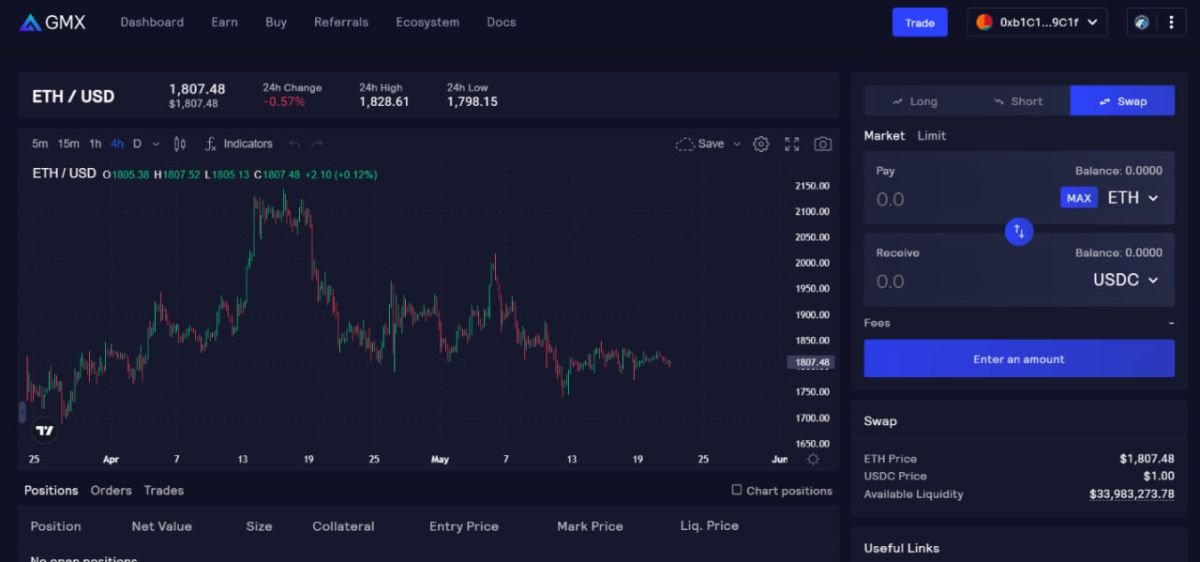Open the Positions tab
The width and height of the screenshot is (1200, 562).
point(51,490)
